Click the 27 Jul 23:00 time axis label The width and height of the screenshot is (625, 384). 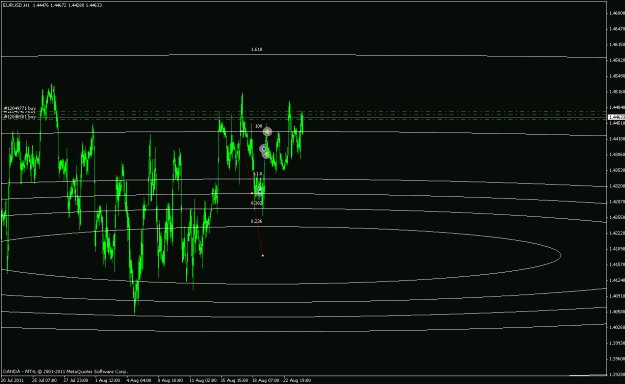76,380
